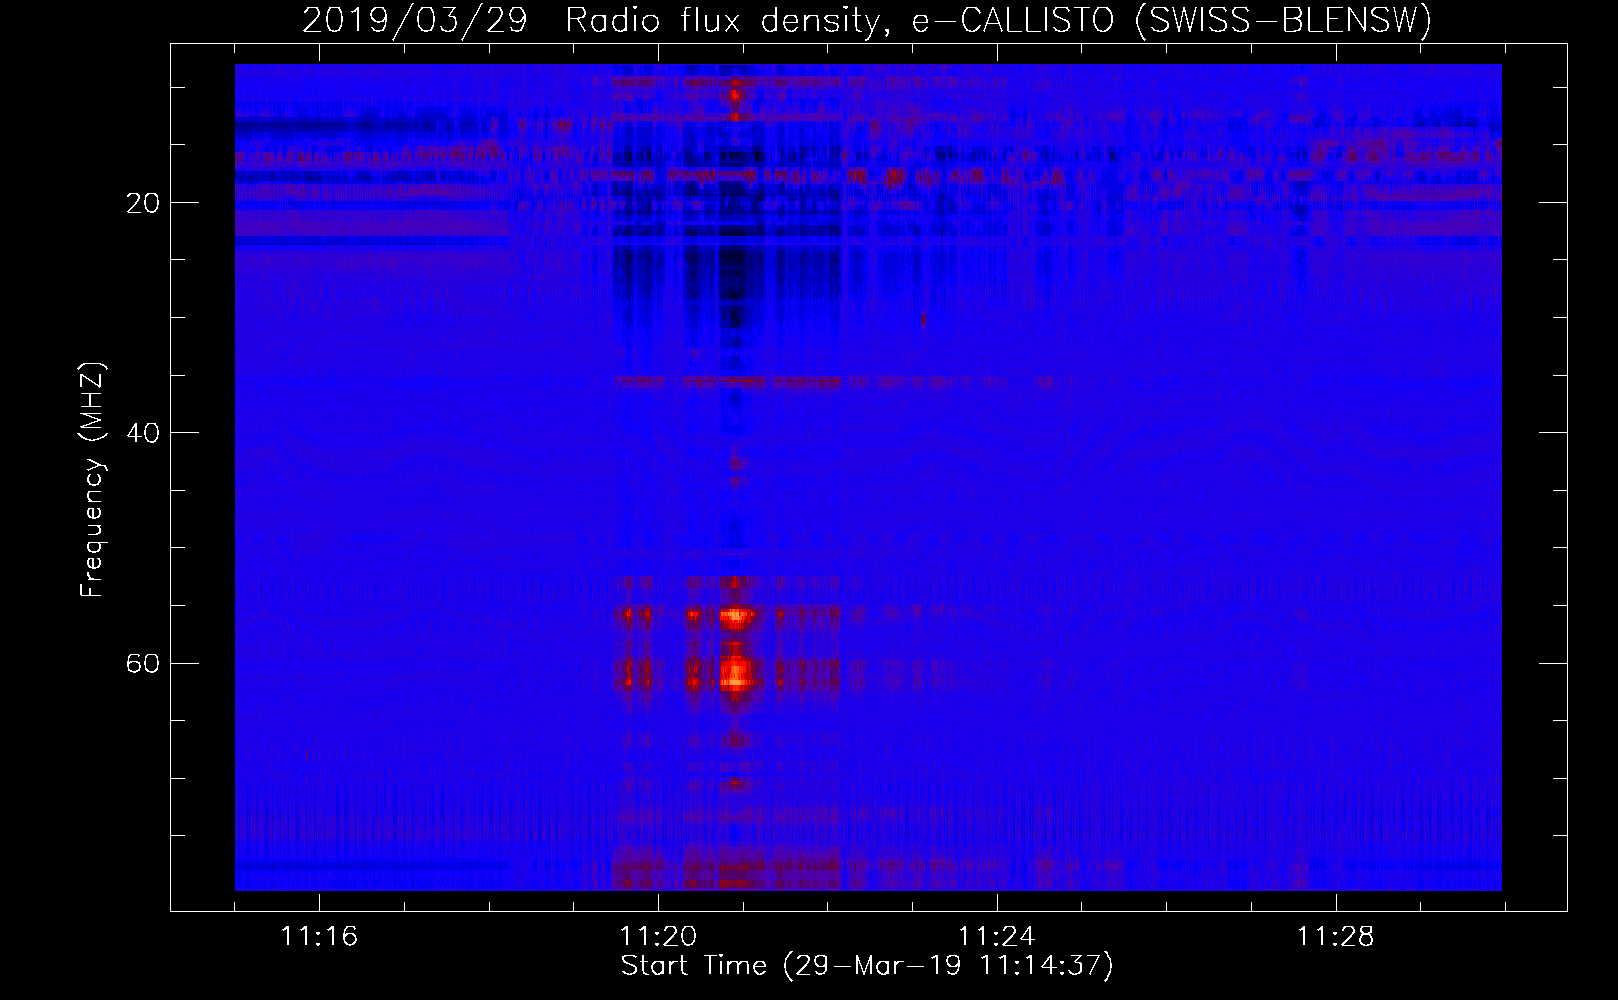This screenshot has width=1618, height=1000.
Task: Click the '11:20' time axis label
Action: click(x=658, y=937)
